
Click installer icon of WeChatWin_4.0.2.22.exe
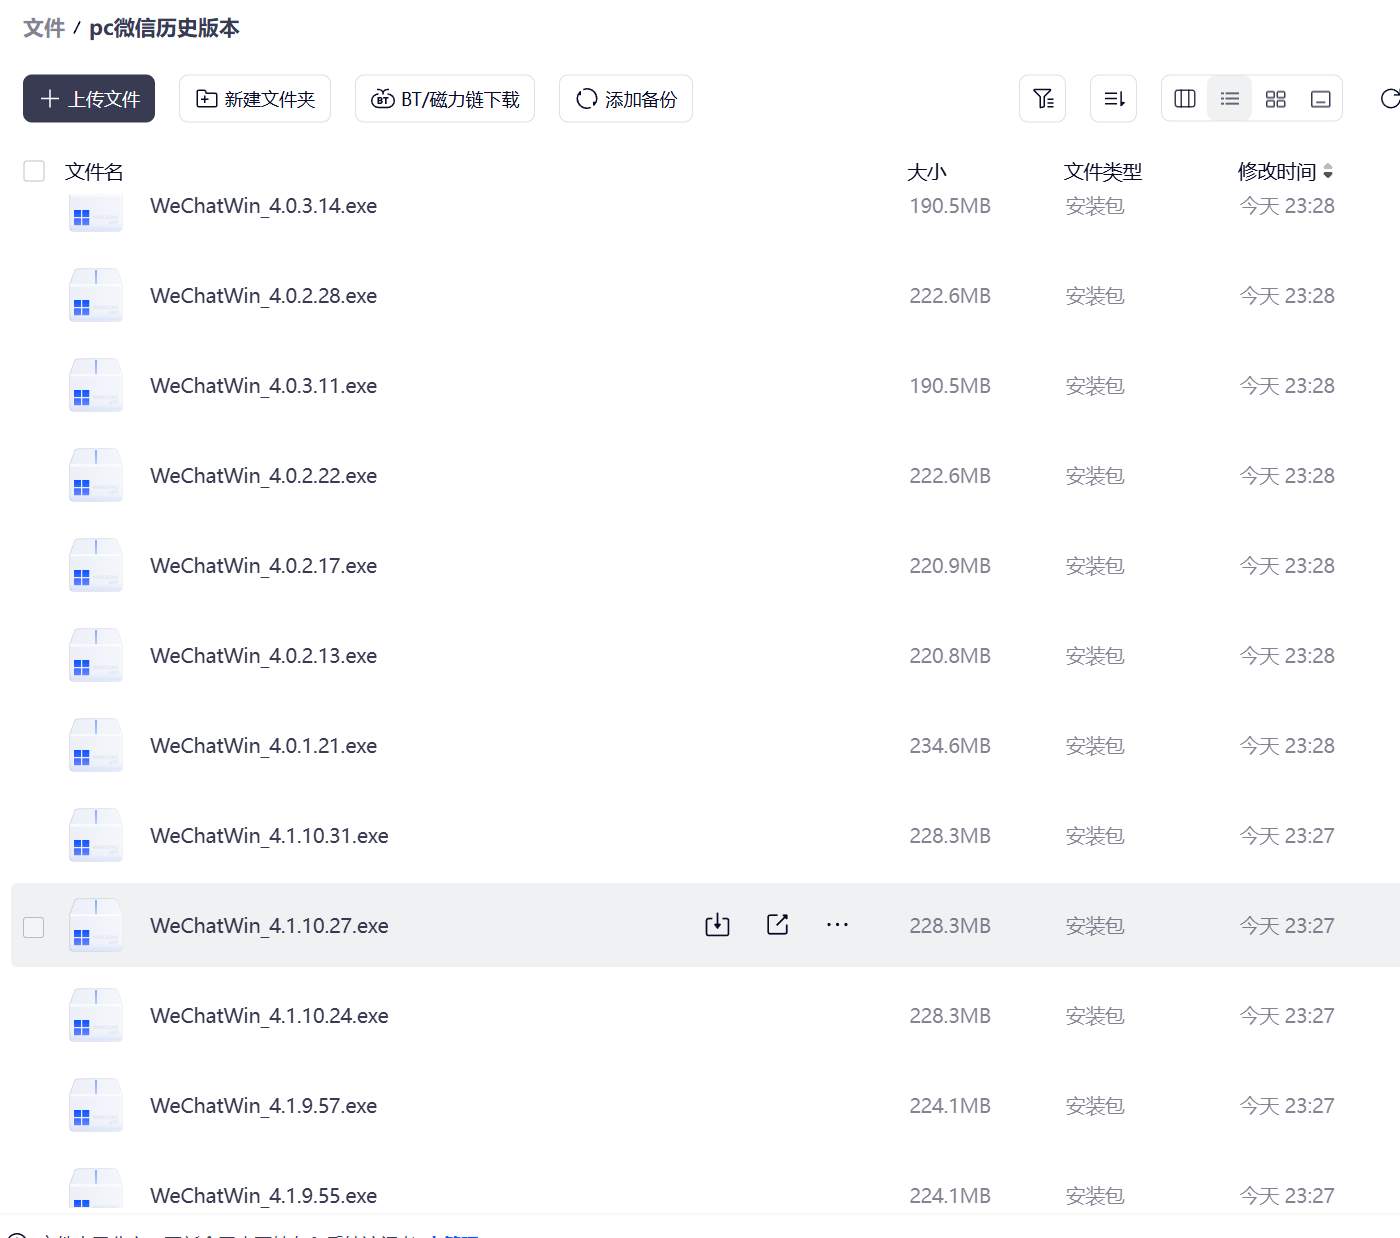tap(96, 475)
